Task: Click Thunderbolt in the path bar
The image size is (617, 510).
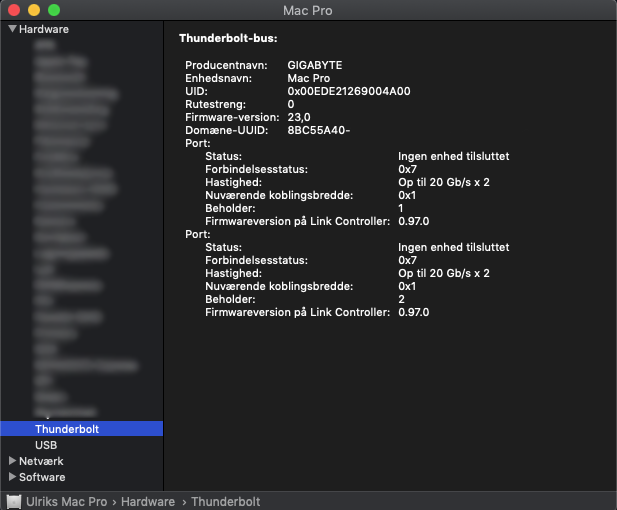Action: [225, 502]
